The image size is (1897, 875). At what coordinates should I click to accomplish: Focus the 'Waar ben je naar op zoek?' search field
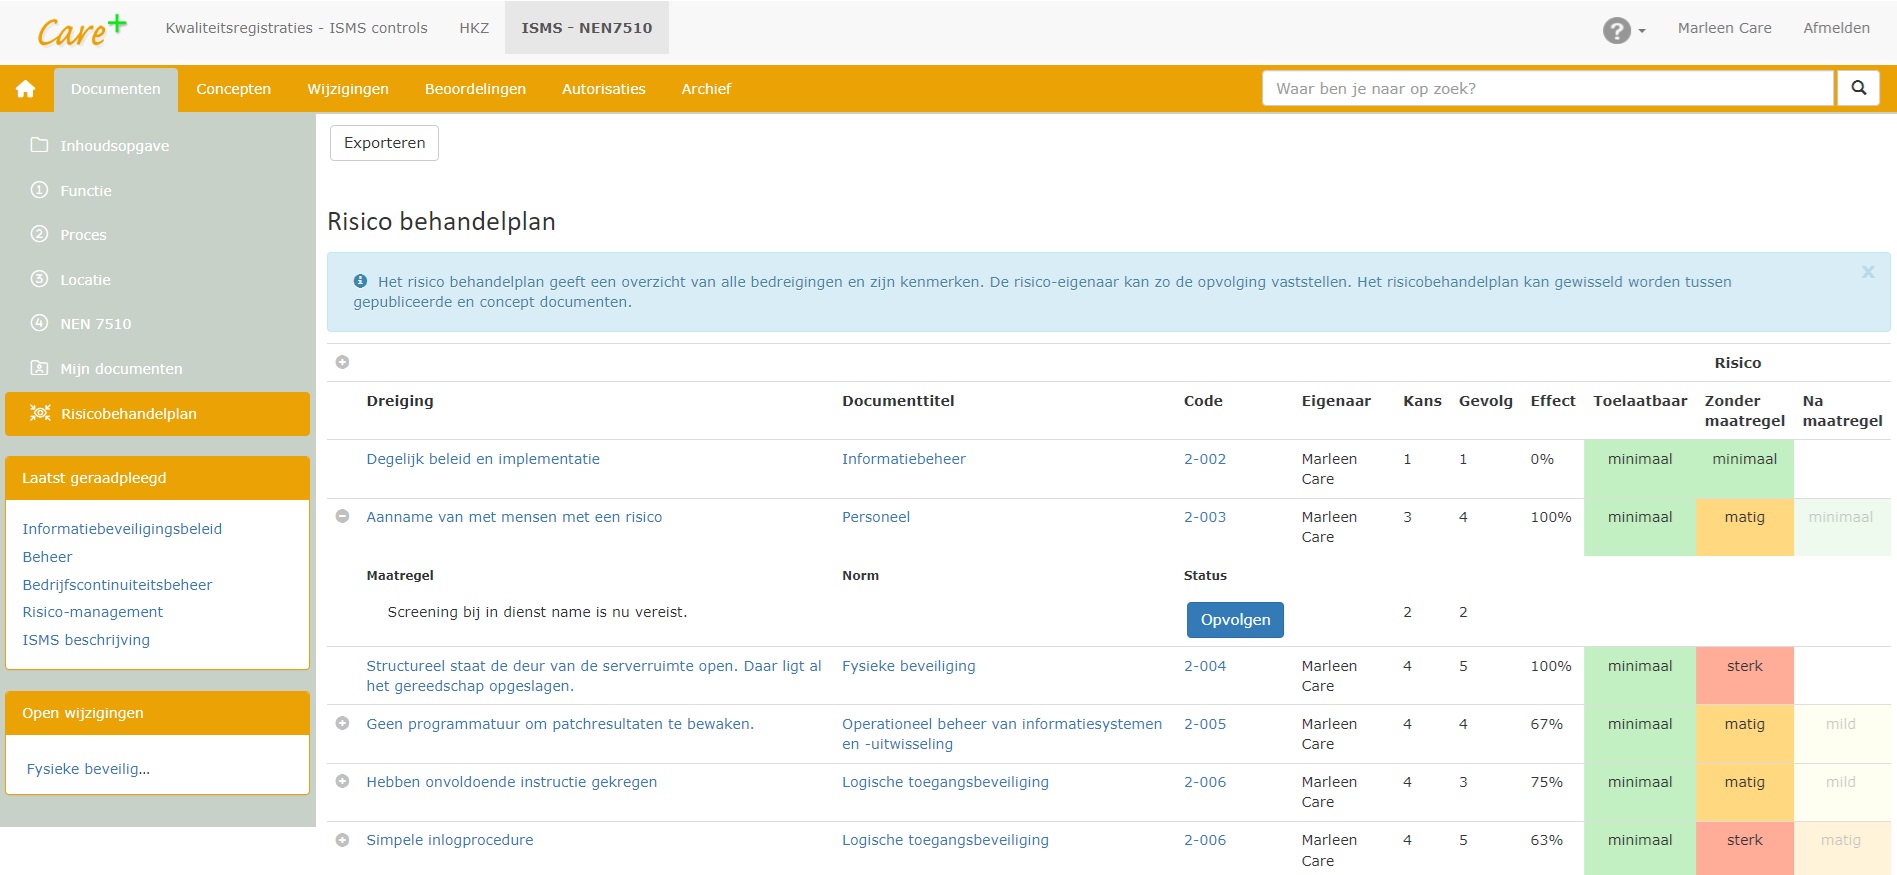coord(1548,88)
